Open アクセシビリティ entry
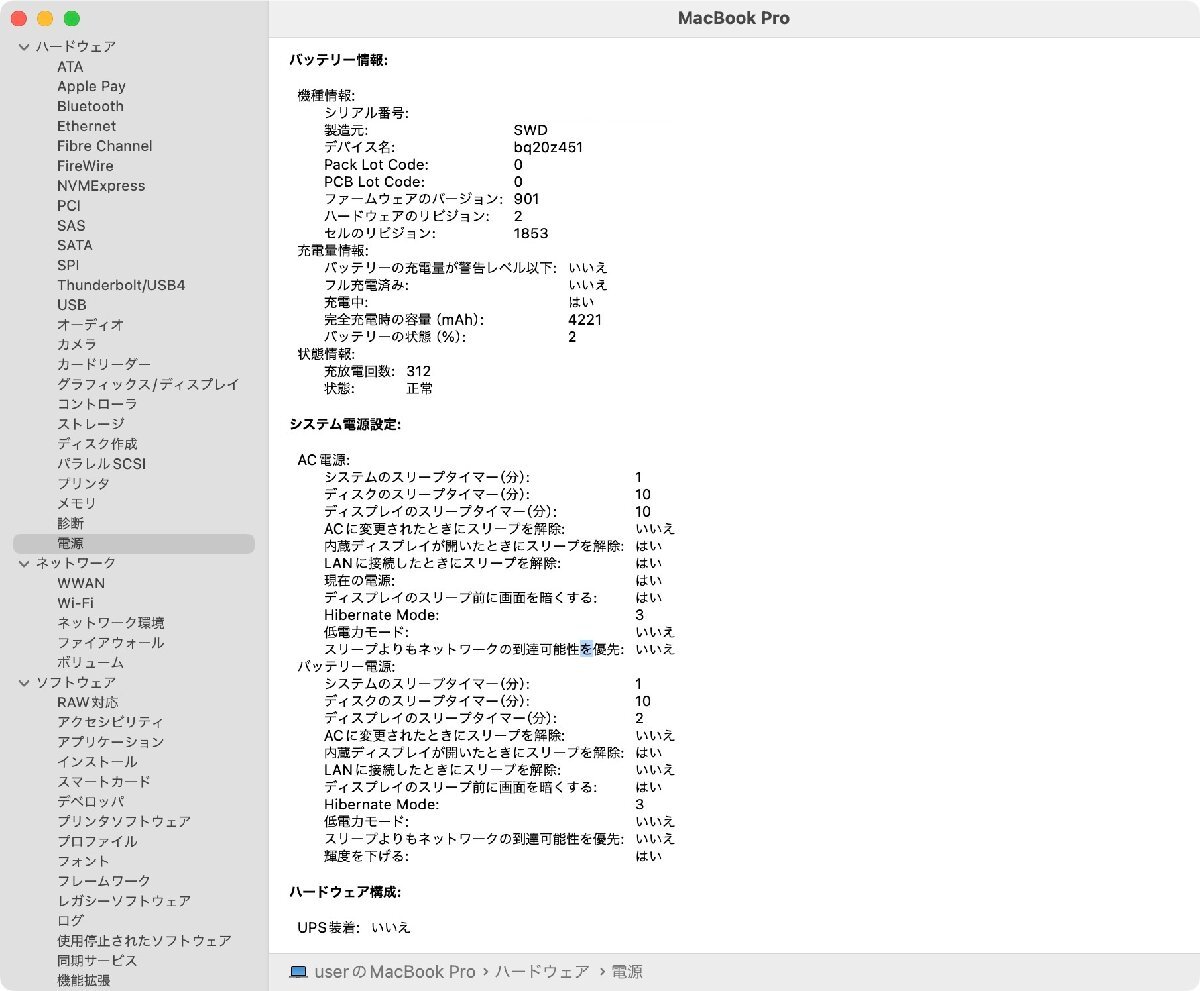This screenshot has width=1200, height=991. click(x=111, y=722)
